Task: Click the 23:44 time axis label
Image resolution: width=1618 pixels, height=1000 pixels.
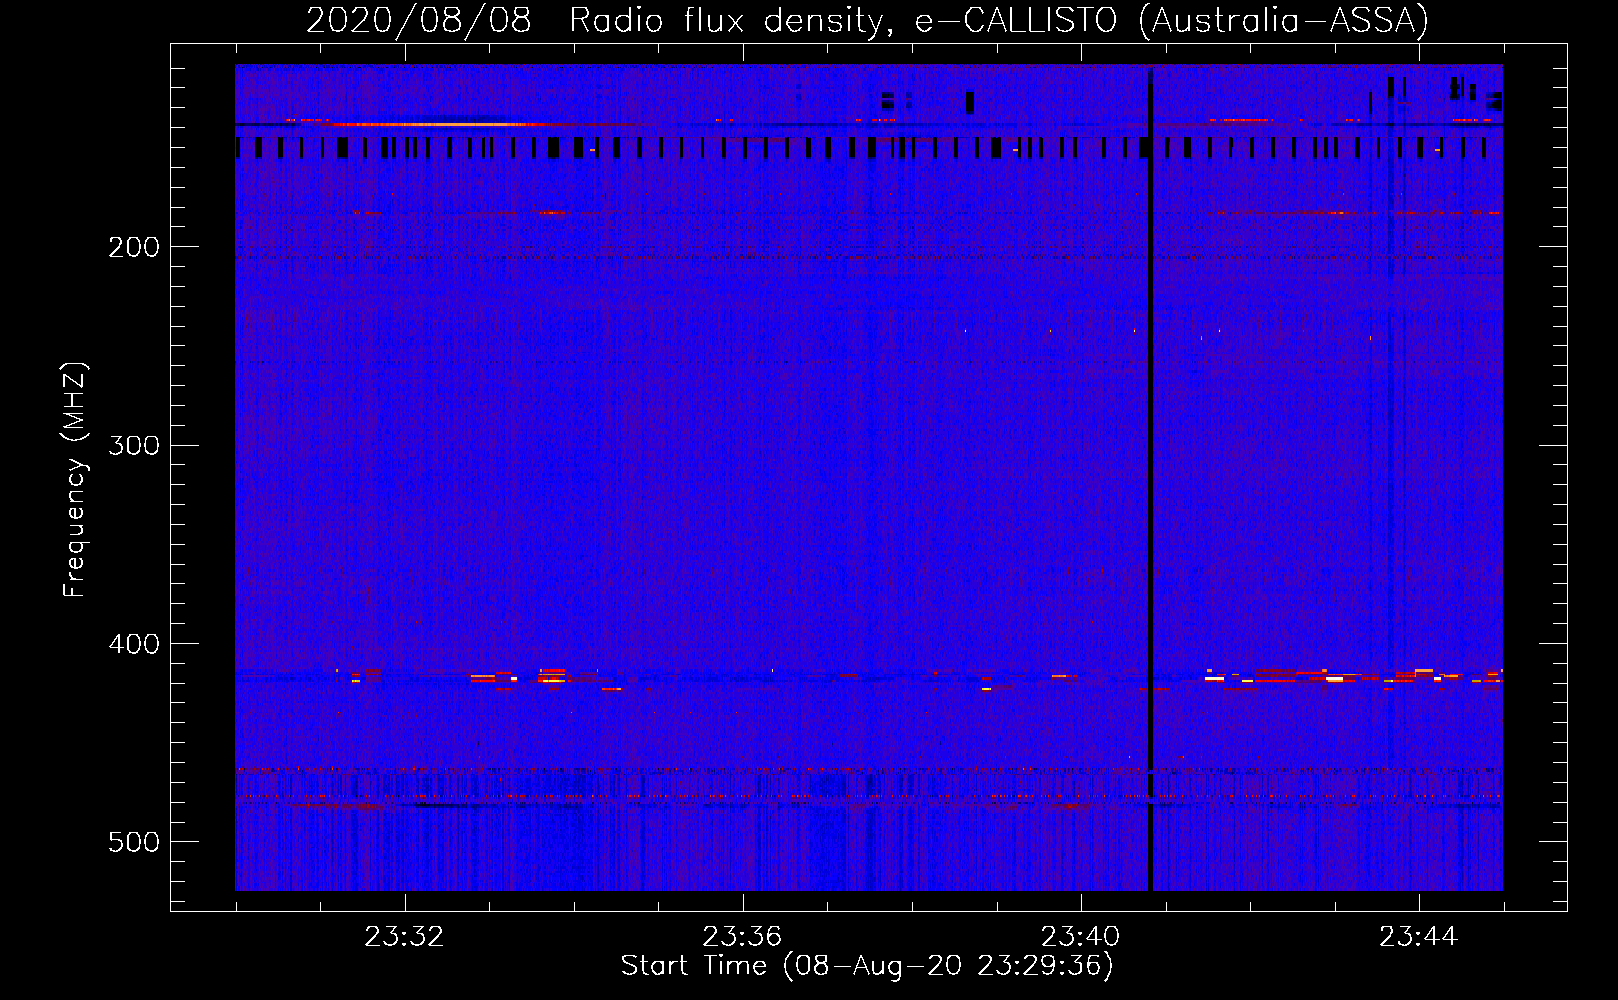Action: [x=1419, y=937]
